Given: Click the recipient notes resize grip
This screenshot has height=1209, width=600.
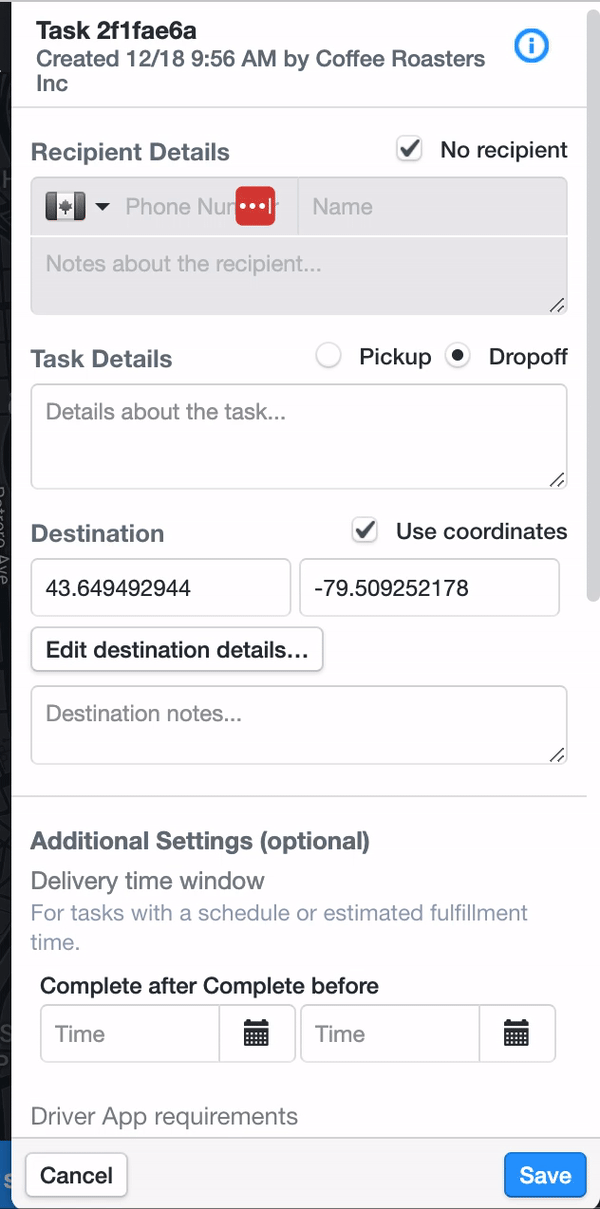Looking at the screenshot, I should [557, 304].
